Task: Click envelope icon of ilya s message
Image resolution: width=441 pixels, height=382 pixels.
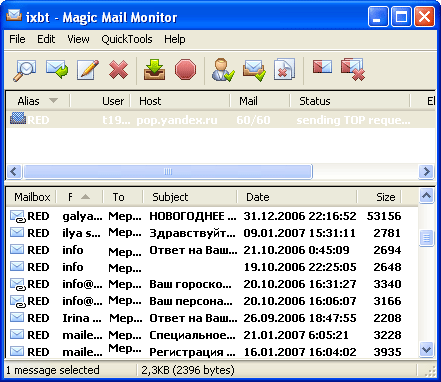Action: [17, 232]
